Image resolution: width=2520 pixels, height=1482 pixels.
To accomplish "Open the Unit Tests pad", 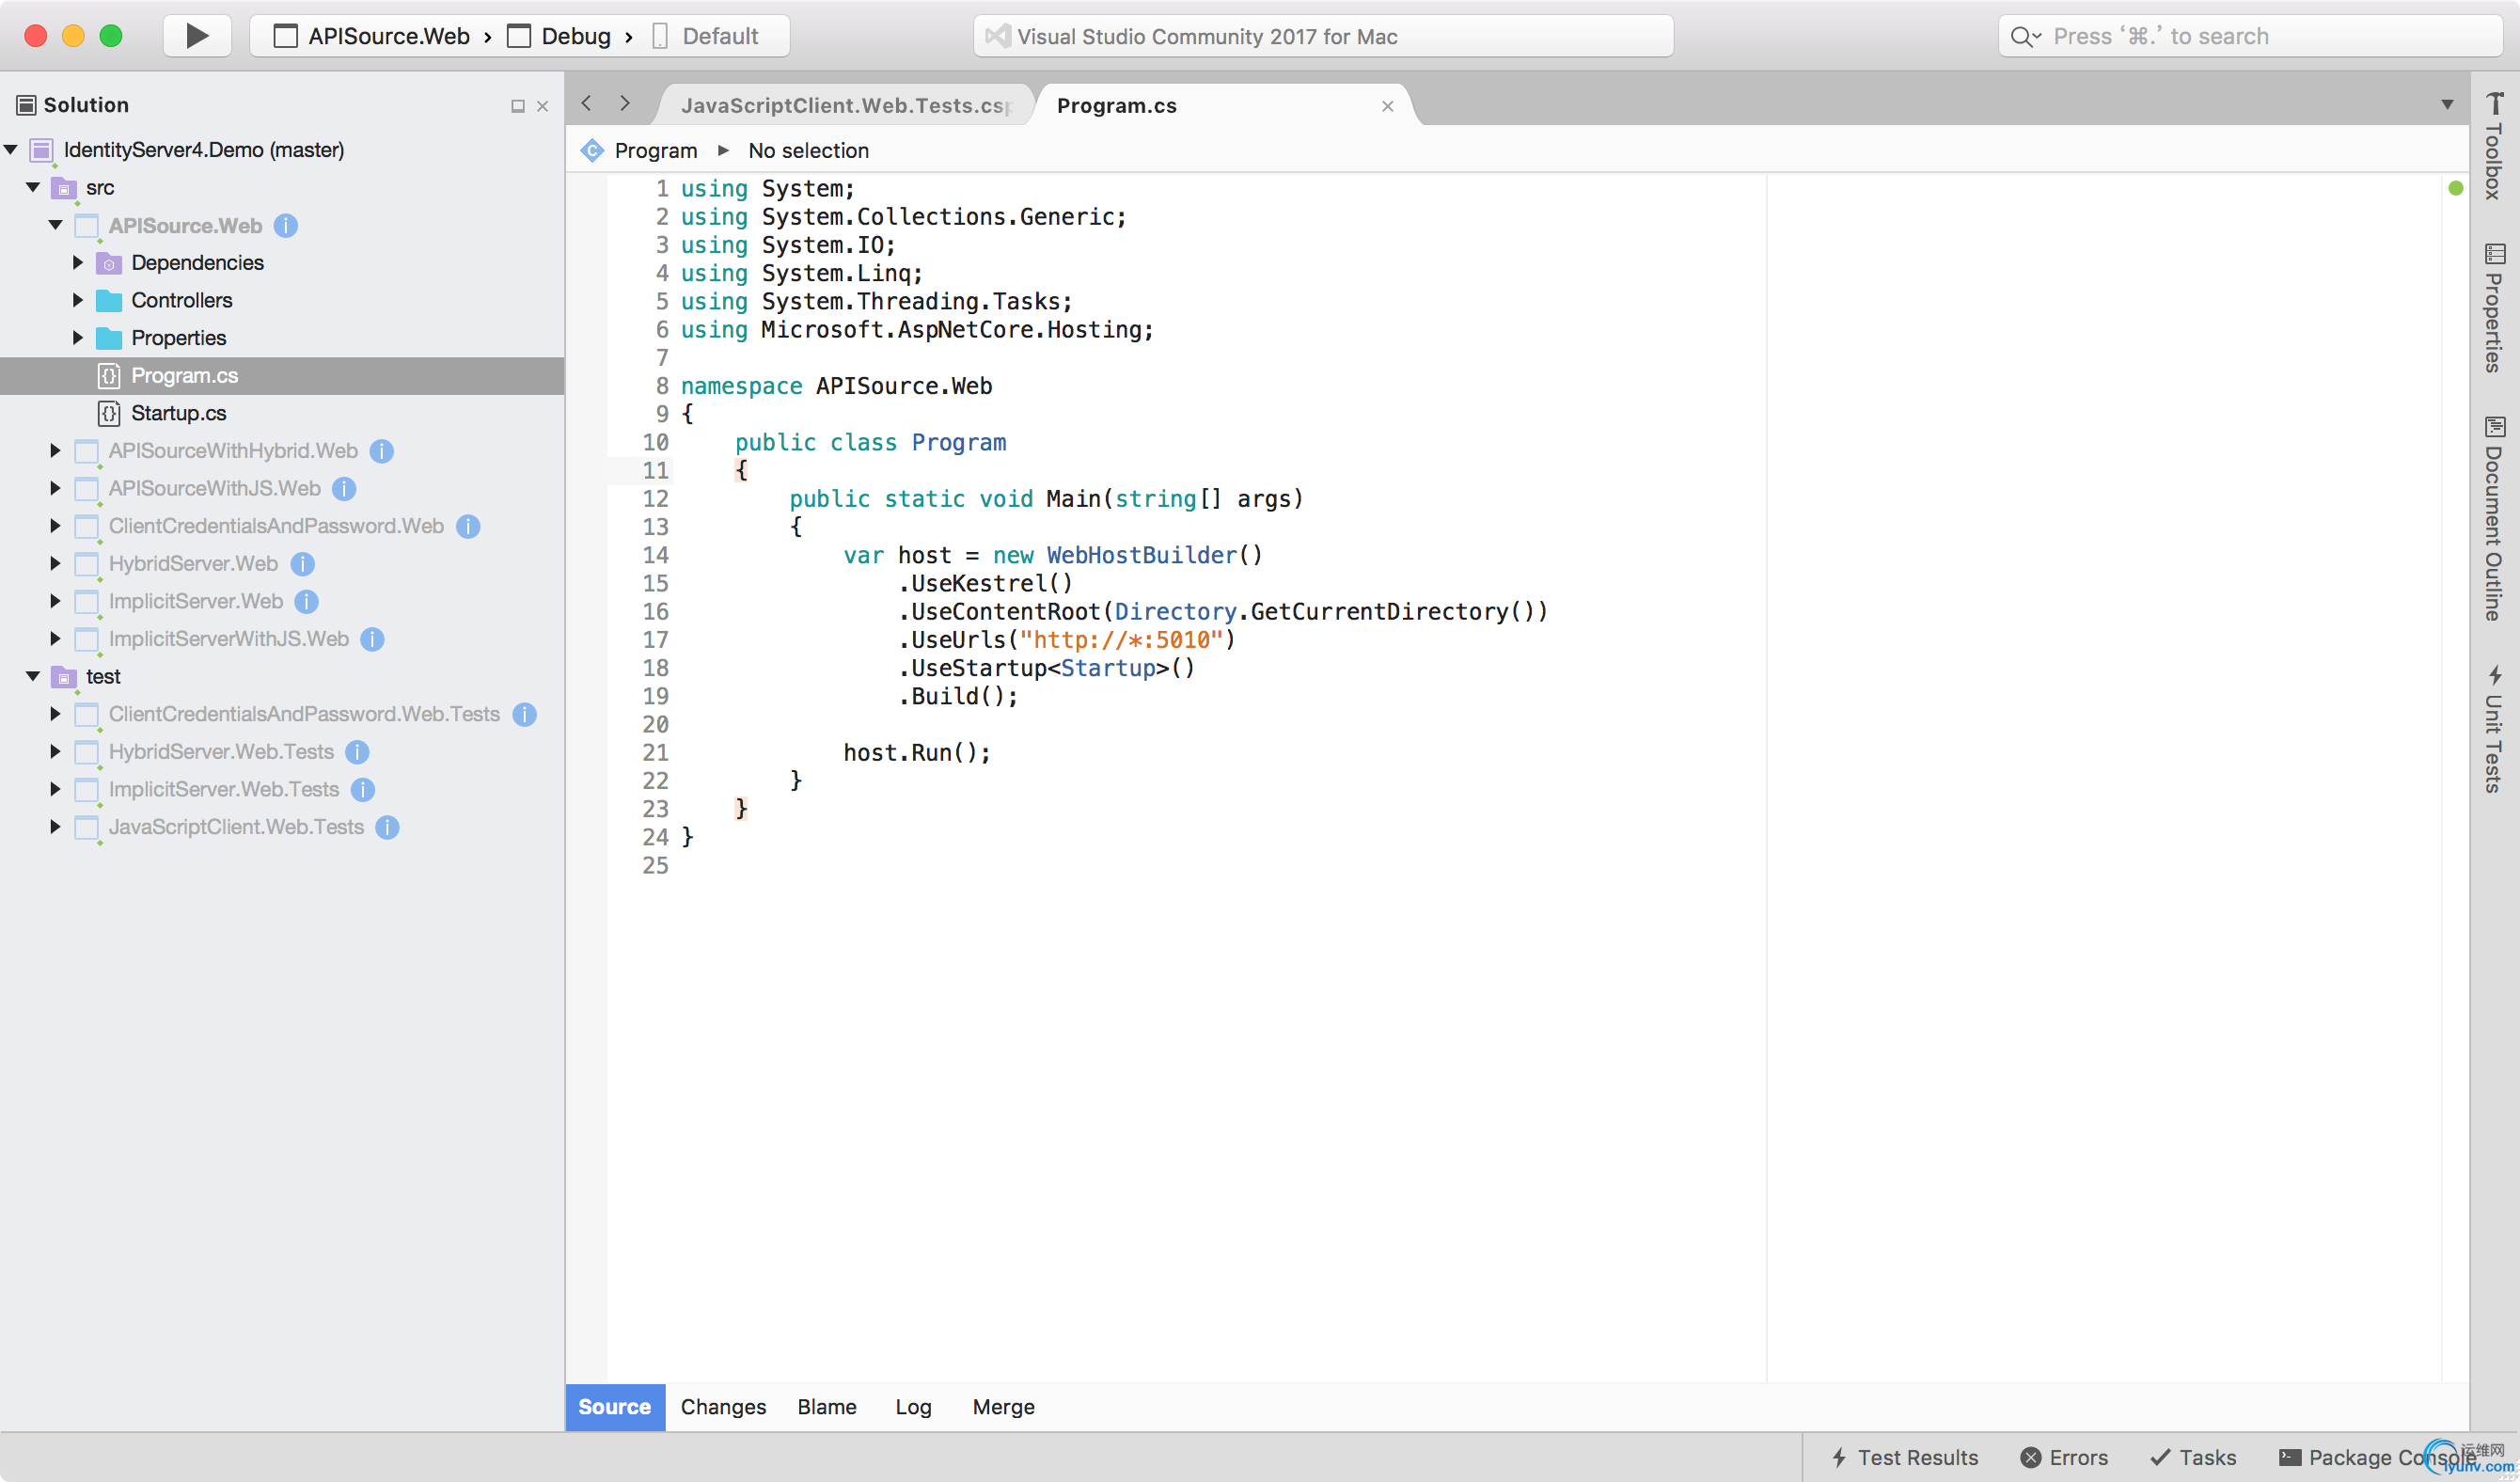I will pos(2494,728).
